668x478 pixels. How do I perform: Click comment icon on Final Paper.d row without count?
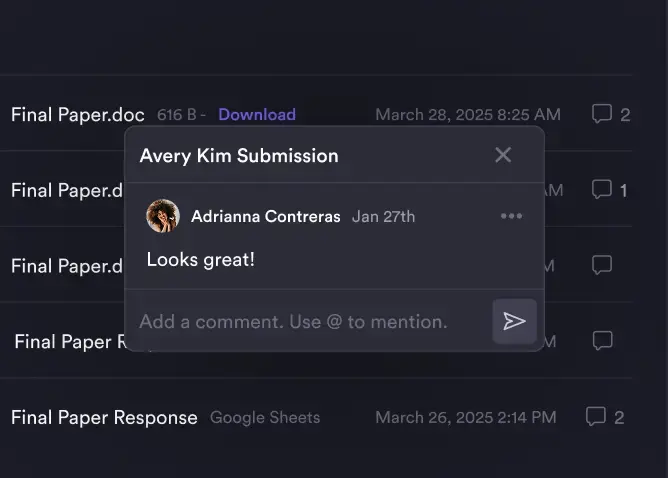pyautogui.click(x=602, y=265)
